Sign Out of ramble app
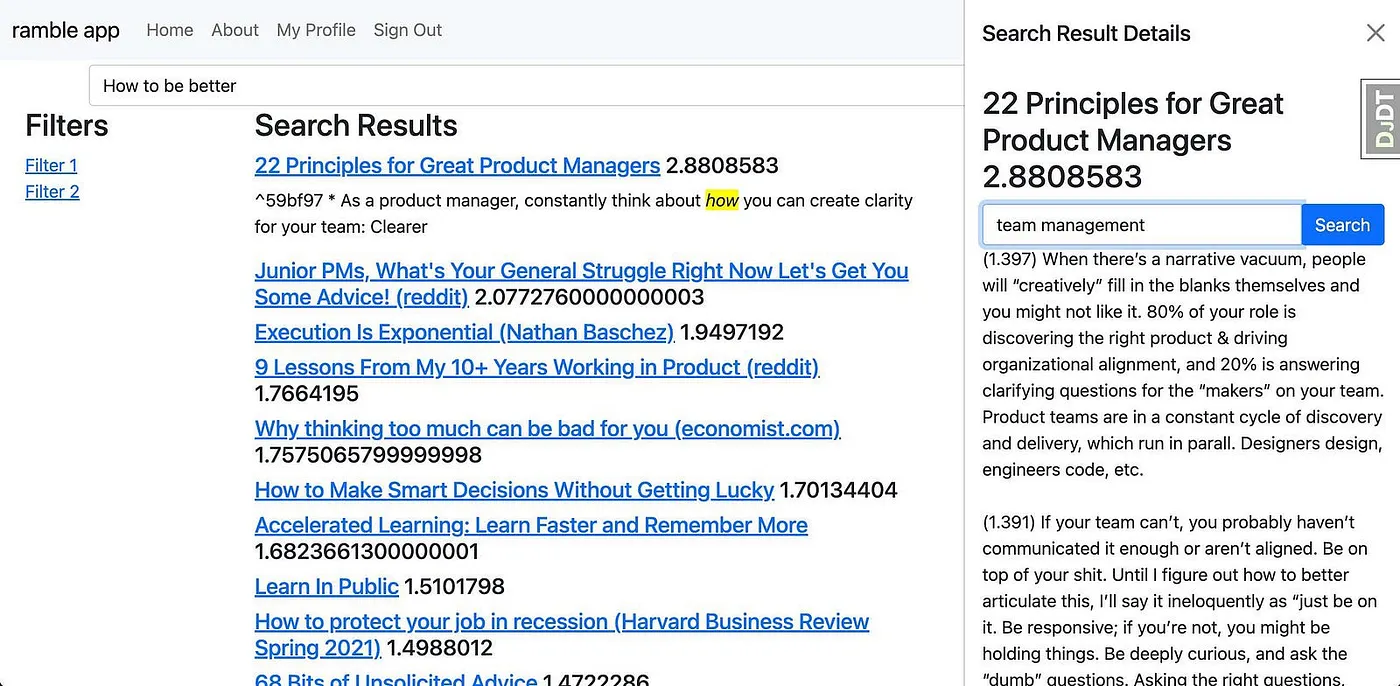The image size is (1400, 686). click(x=407, y=30)
